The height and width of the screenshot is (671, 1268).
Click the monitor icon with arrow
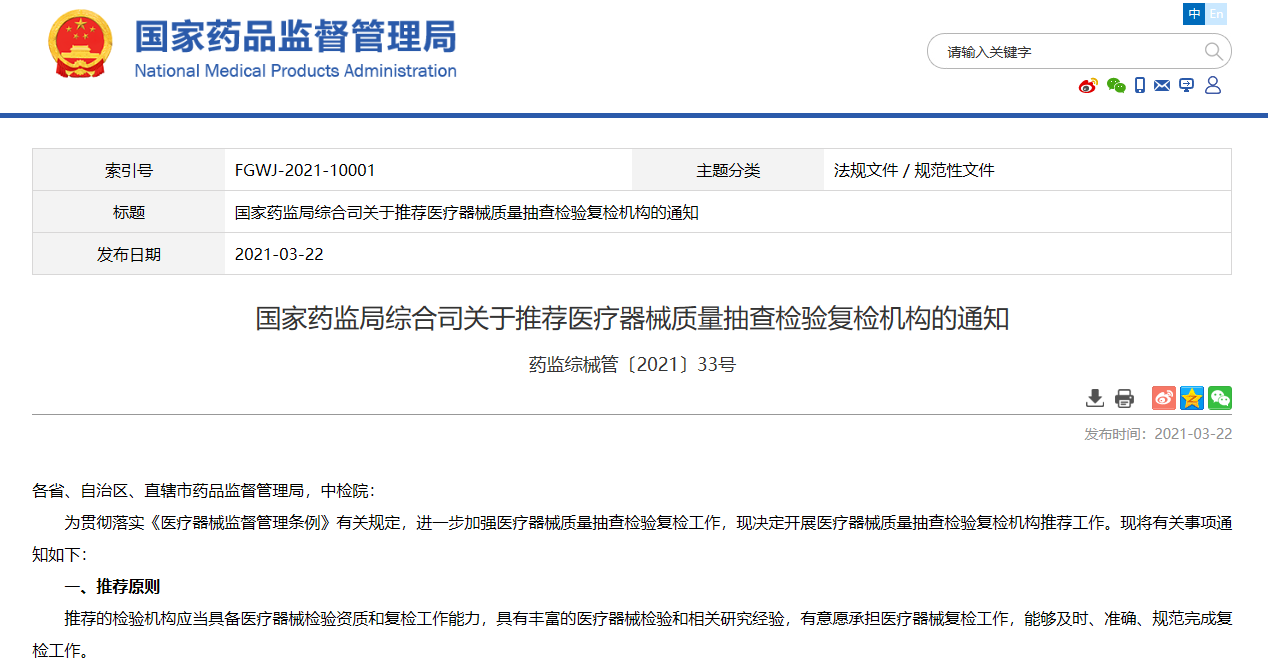(x=1187, y=86)
